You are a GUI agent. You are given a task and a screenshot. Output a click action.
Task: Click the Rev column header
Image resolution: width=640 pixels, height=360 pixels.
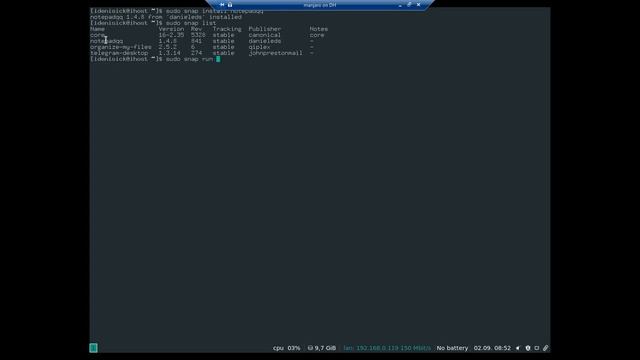pyautogui.click(x=196, y=29)
